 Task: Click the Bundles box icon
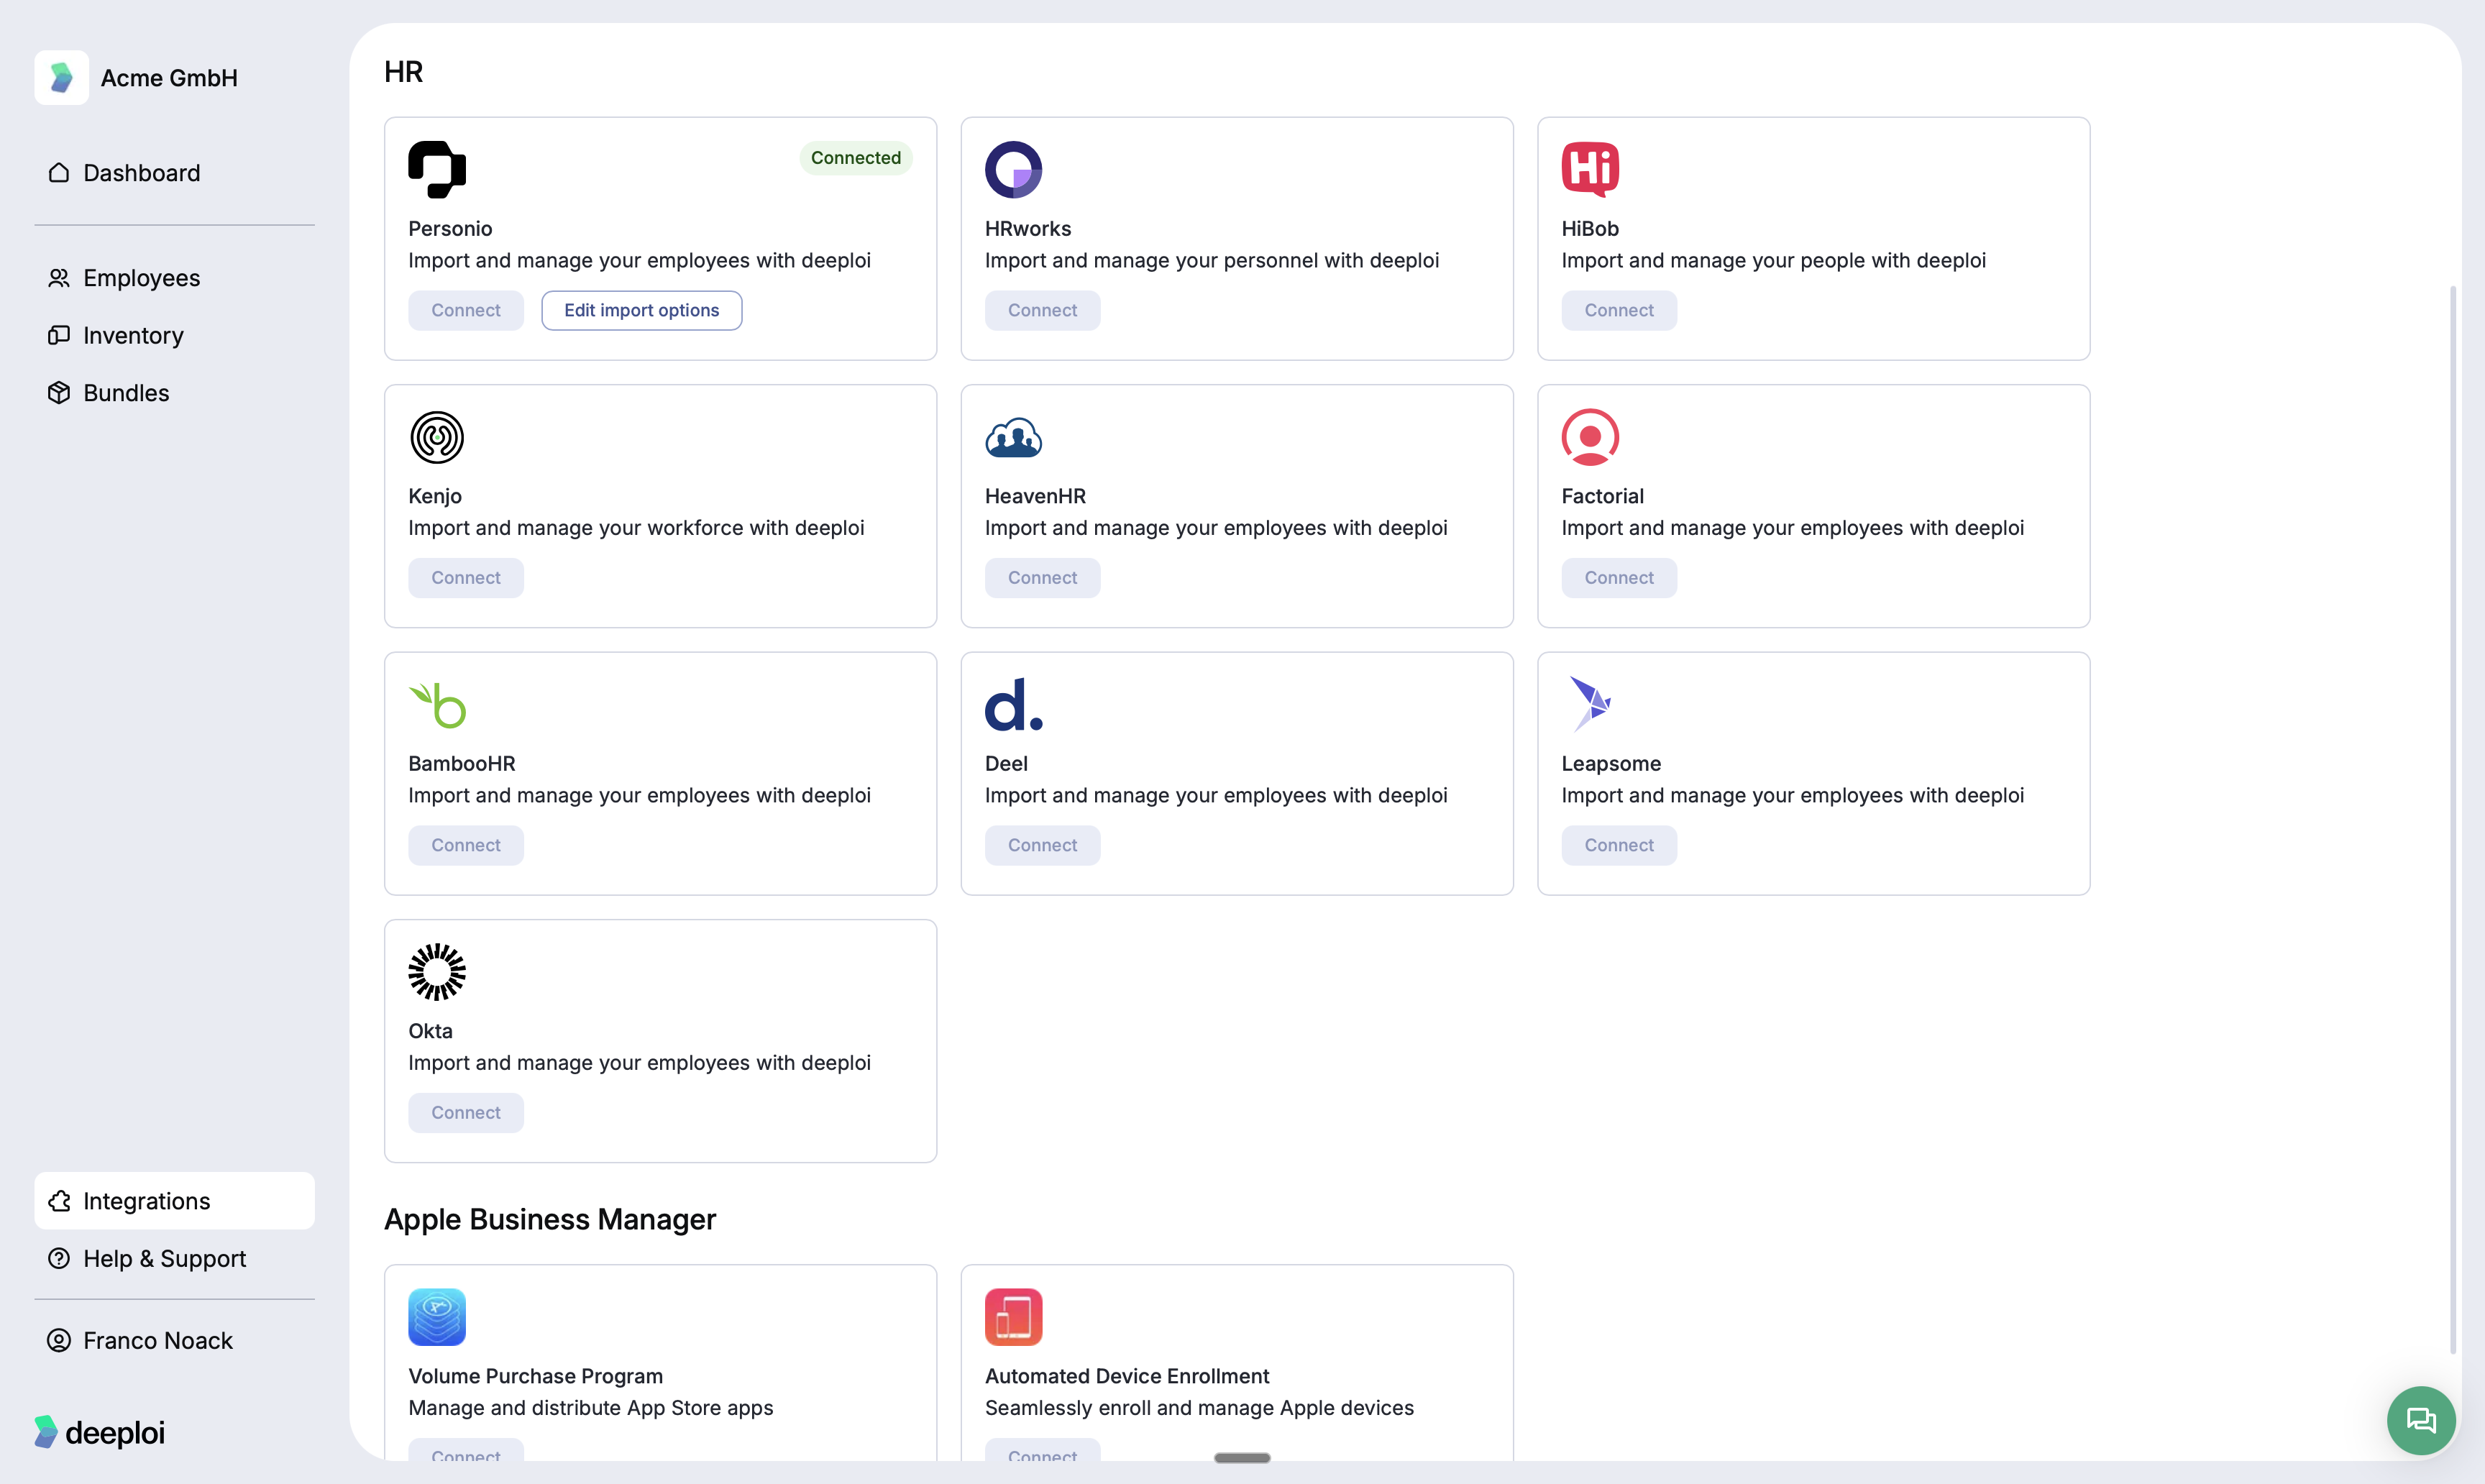[x=59, y=393]
